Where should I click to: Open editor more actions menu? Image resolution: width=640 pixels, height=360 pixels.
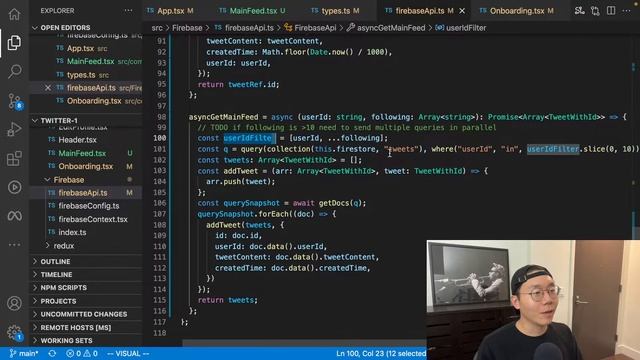(x=626, y=11)
